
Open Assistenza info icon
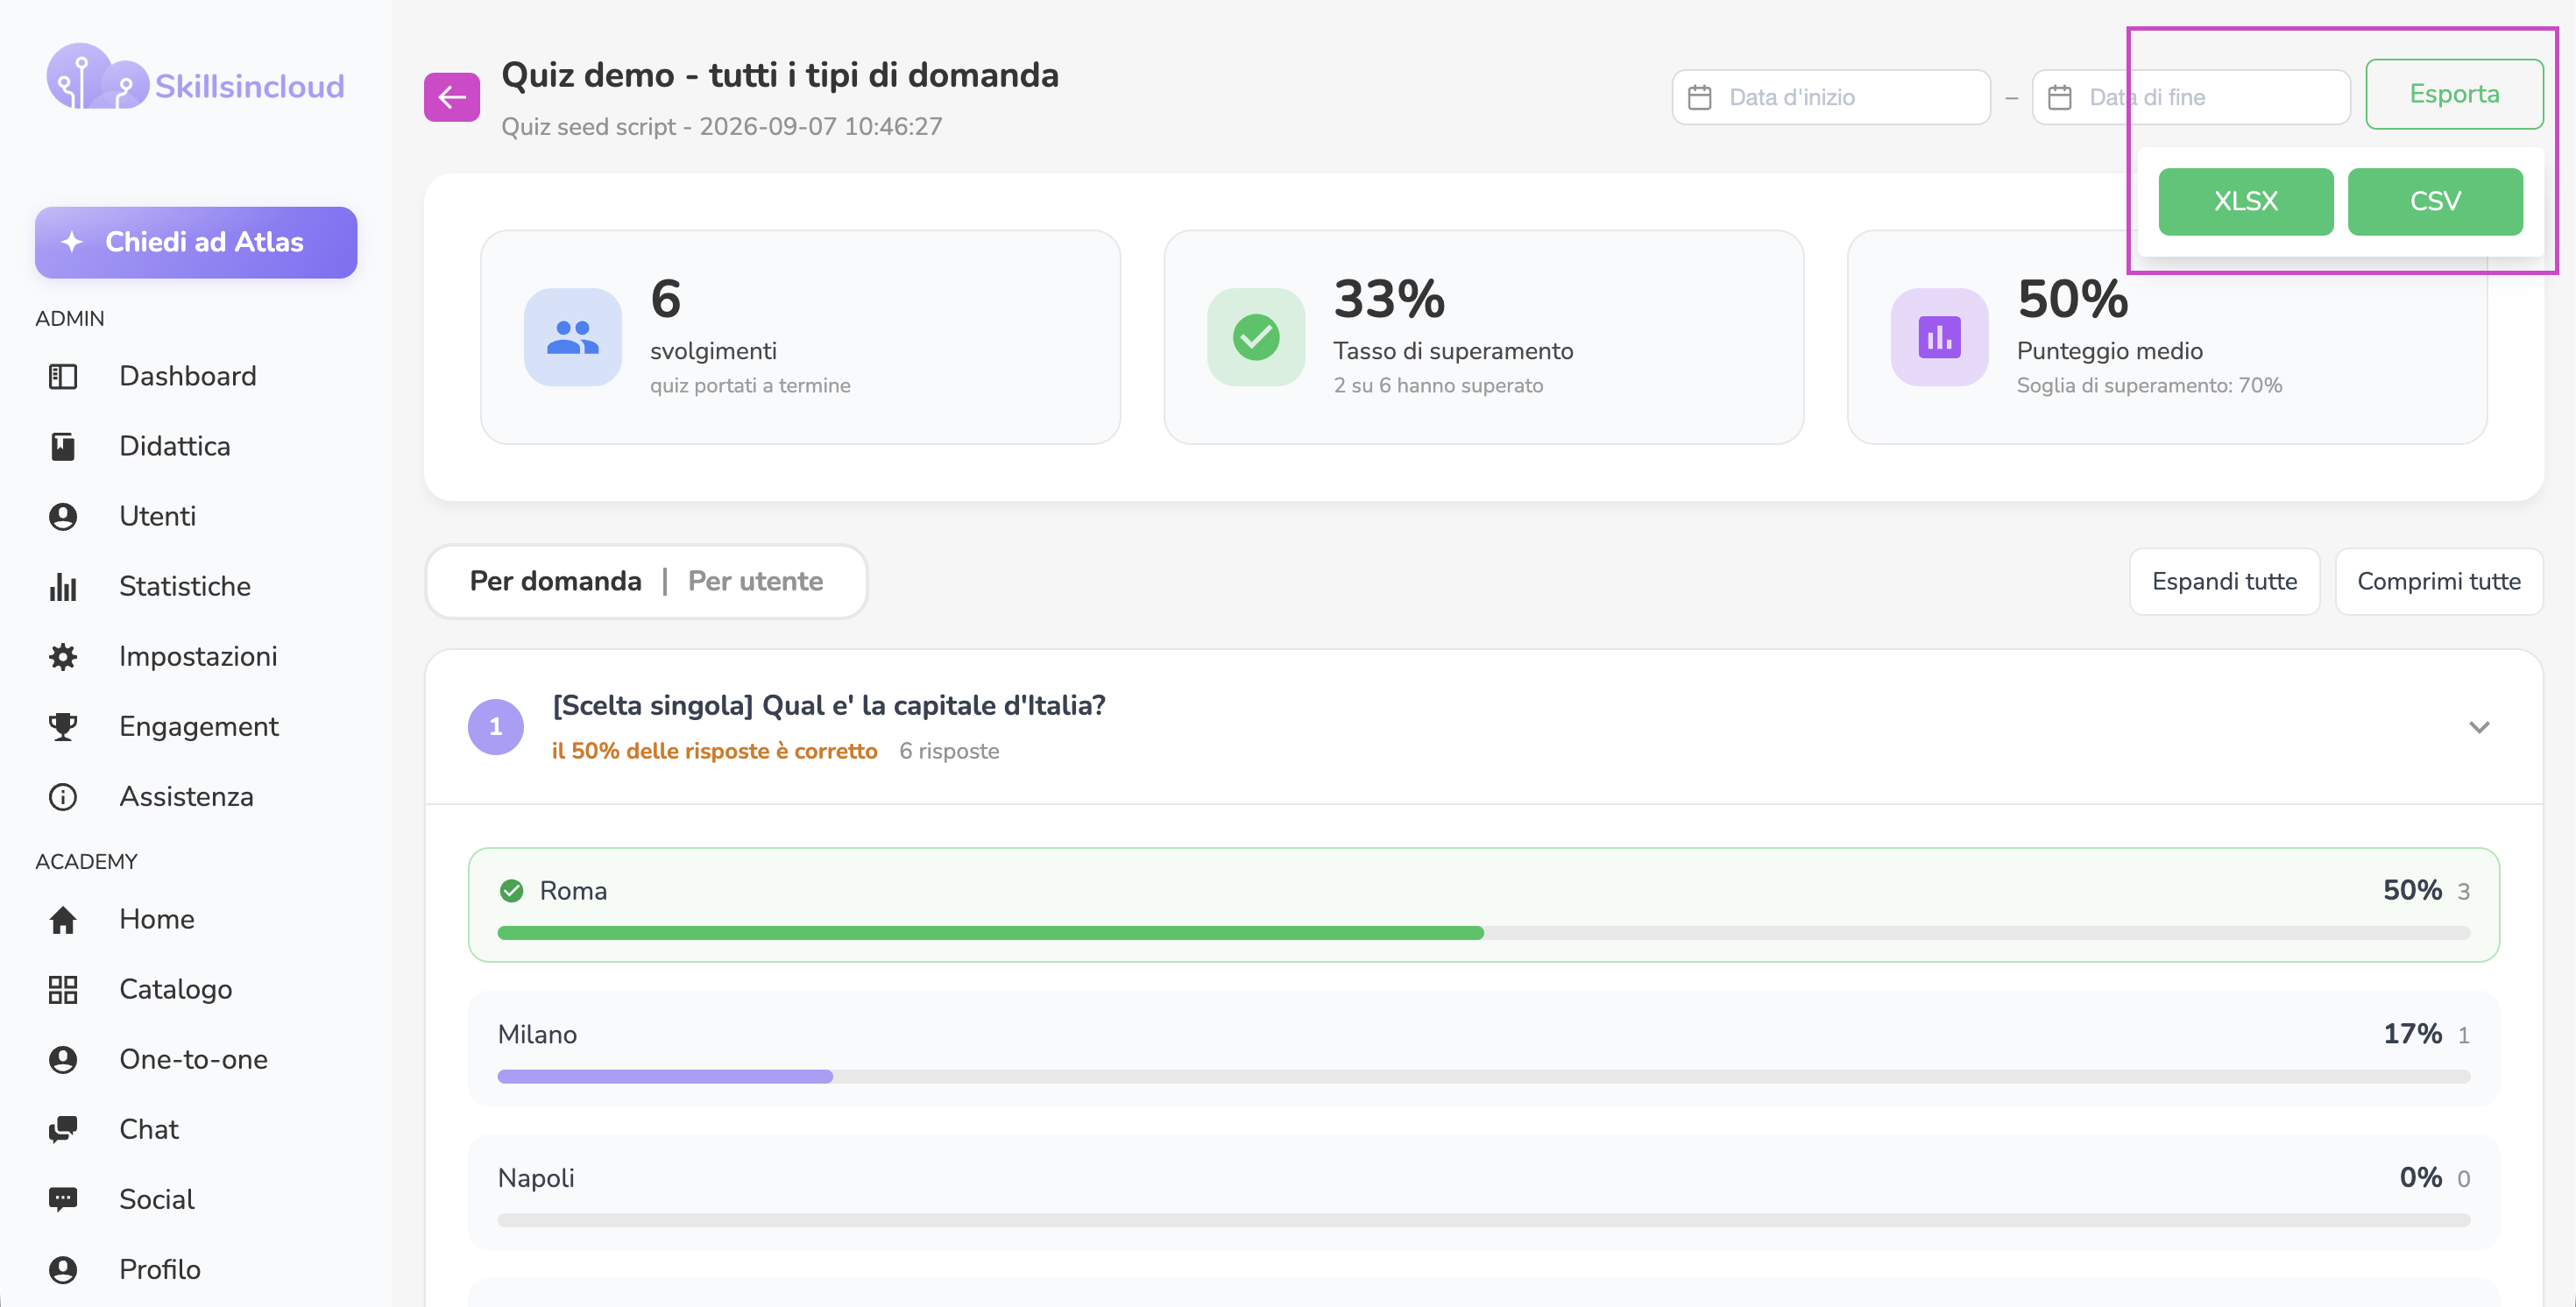pos(63,796)
